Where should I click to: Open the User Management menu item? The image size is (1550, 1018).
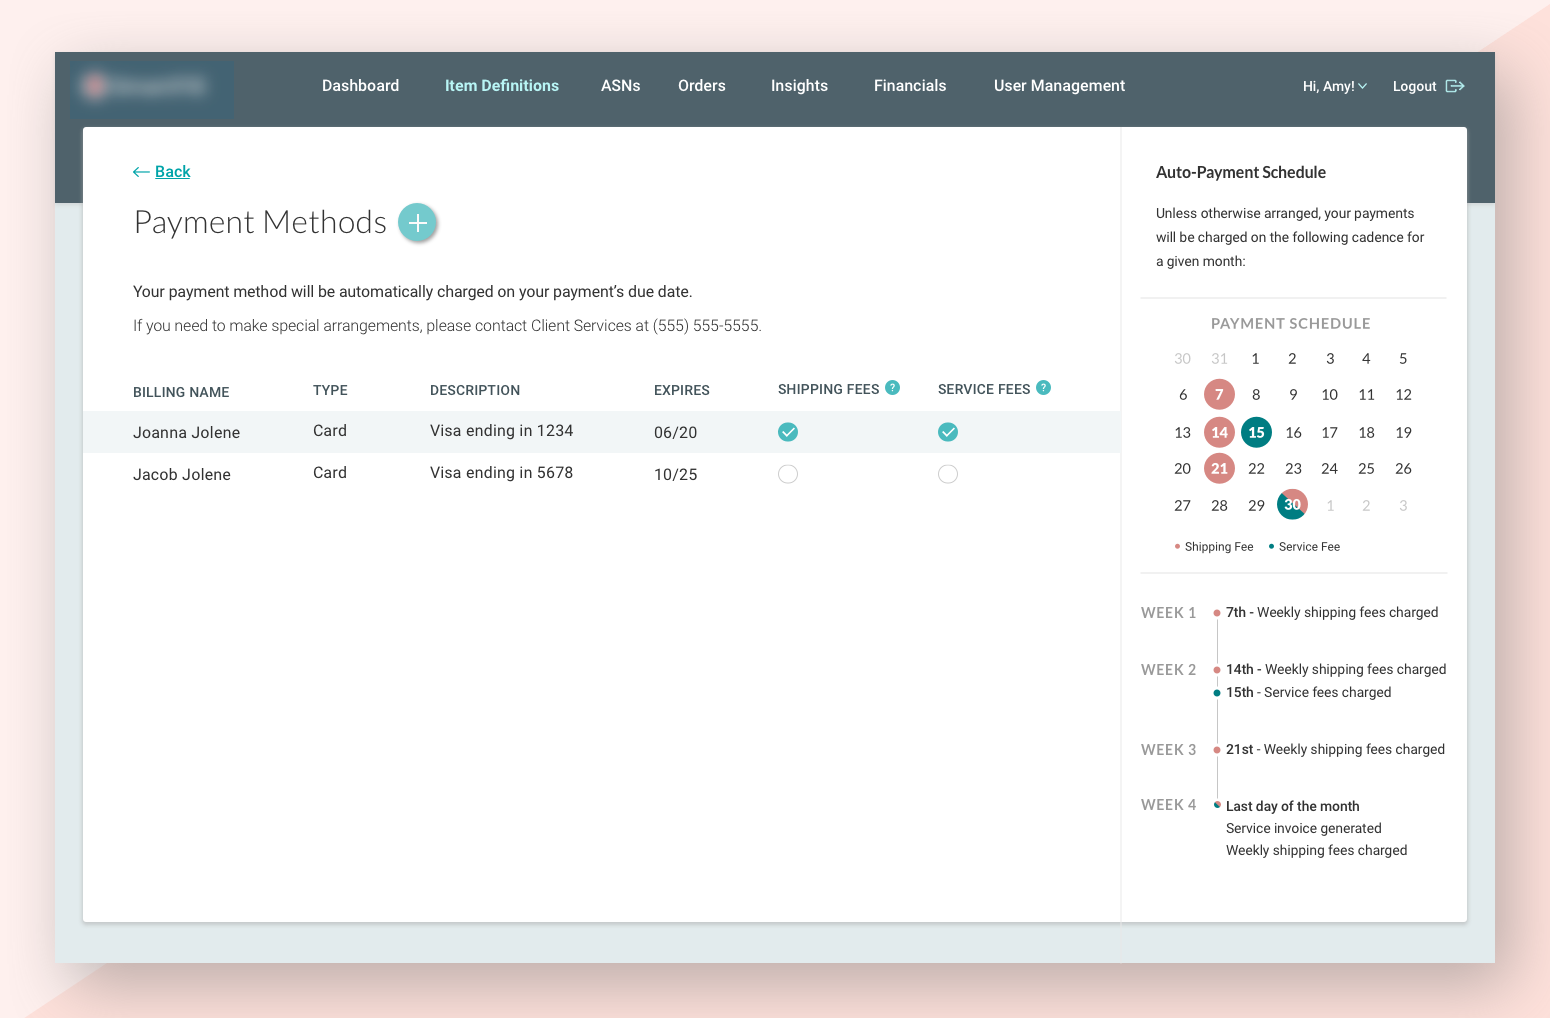1059,86
